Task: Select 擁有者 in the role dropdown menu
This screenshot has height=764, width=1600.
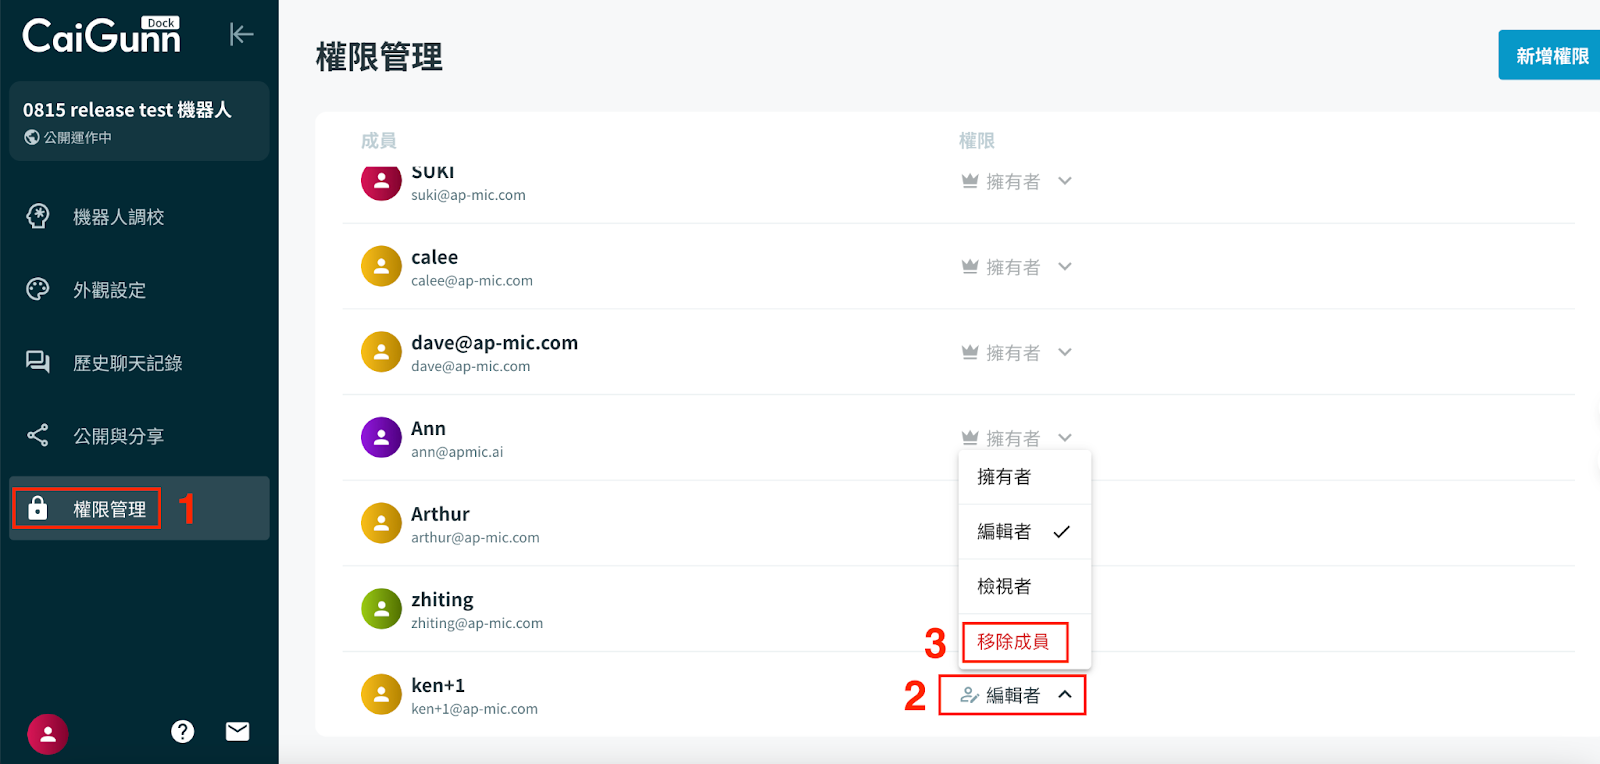Action: tap(1004, 477)
